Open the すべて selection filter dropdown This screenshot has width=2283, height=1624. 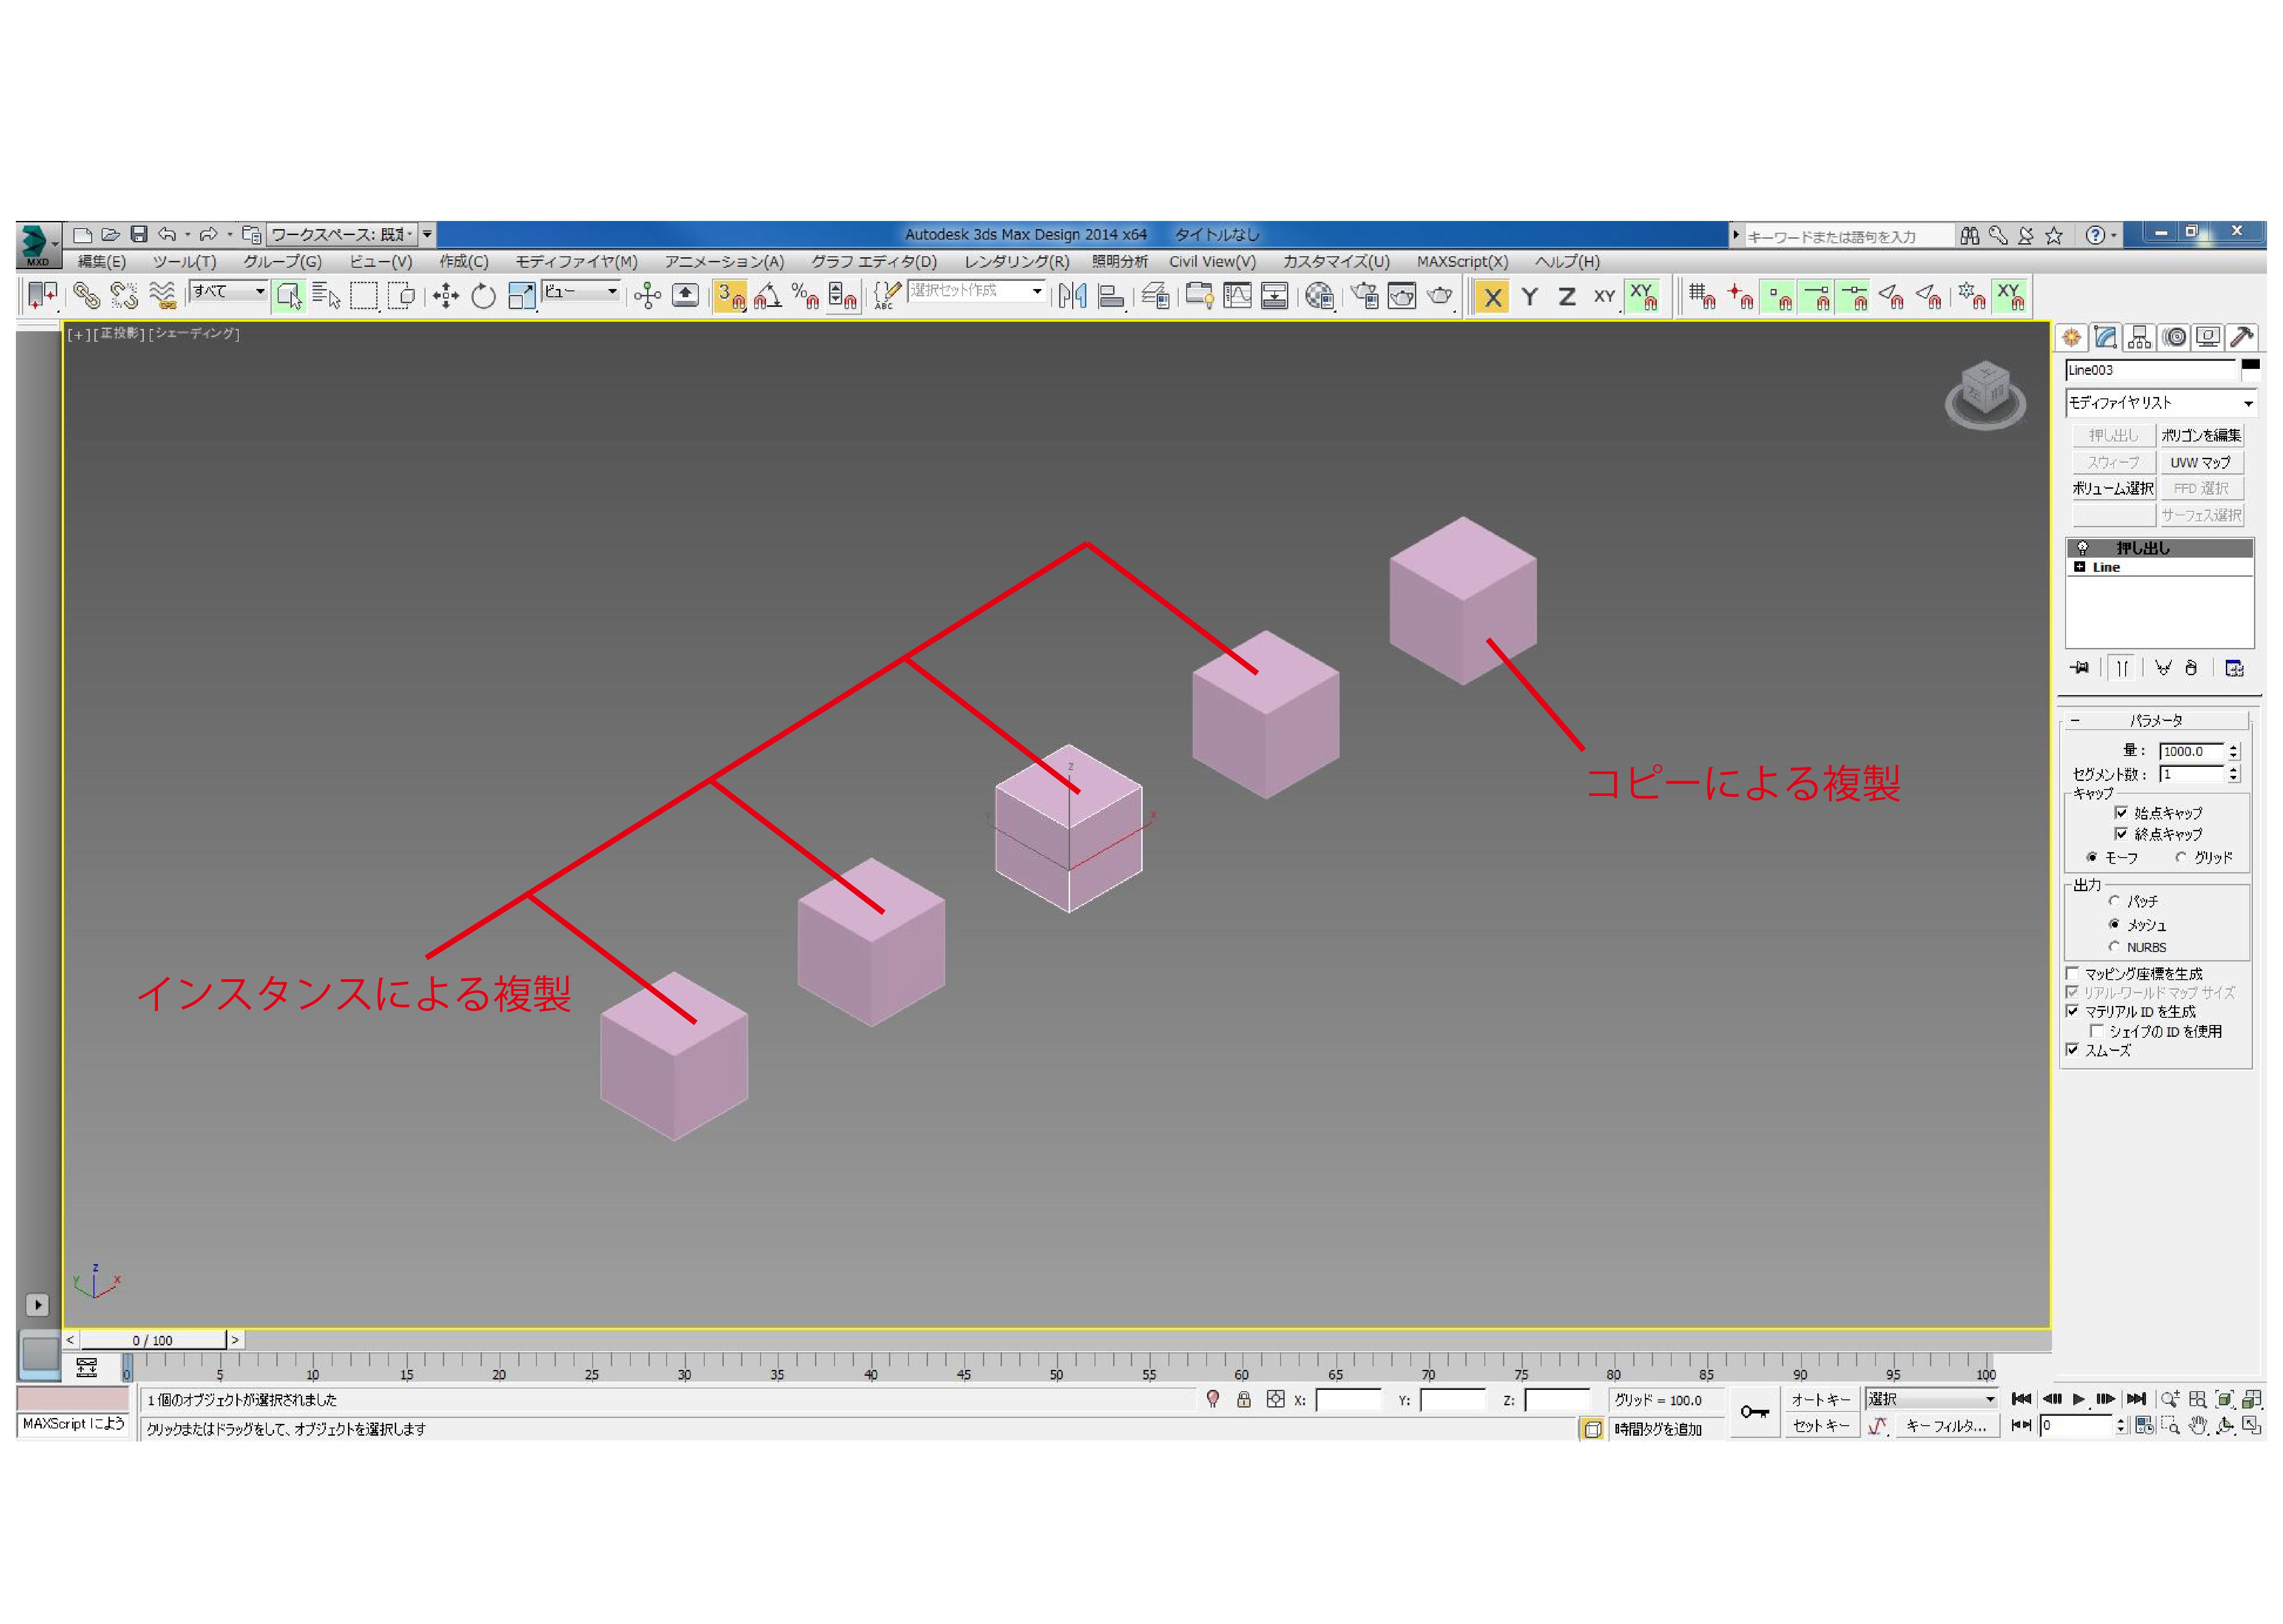pyautogui.click(x=259, y=291)
